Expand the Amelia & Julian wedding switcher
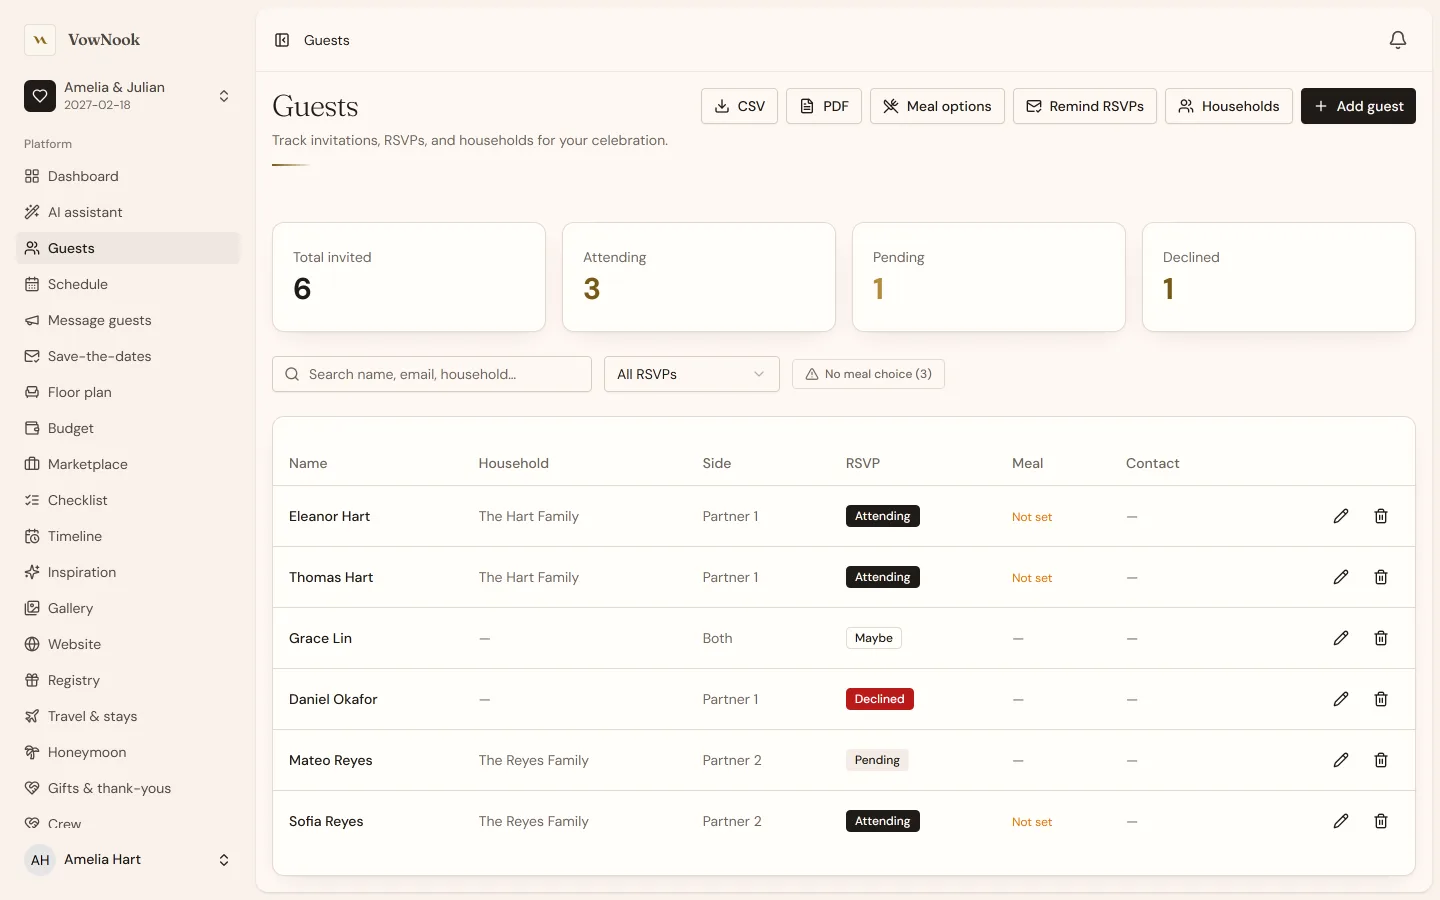 pyautogui.click(x=128, y=96)
